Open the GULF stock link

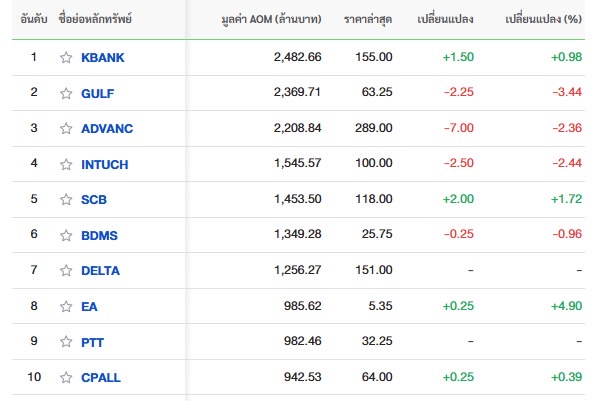point(98,93)
